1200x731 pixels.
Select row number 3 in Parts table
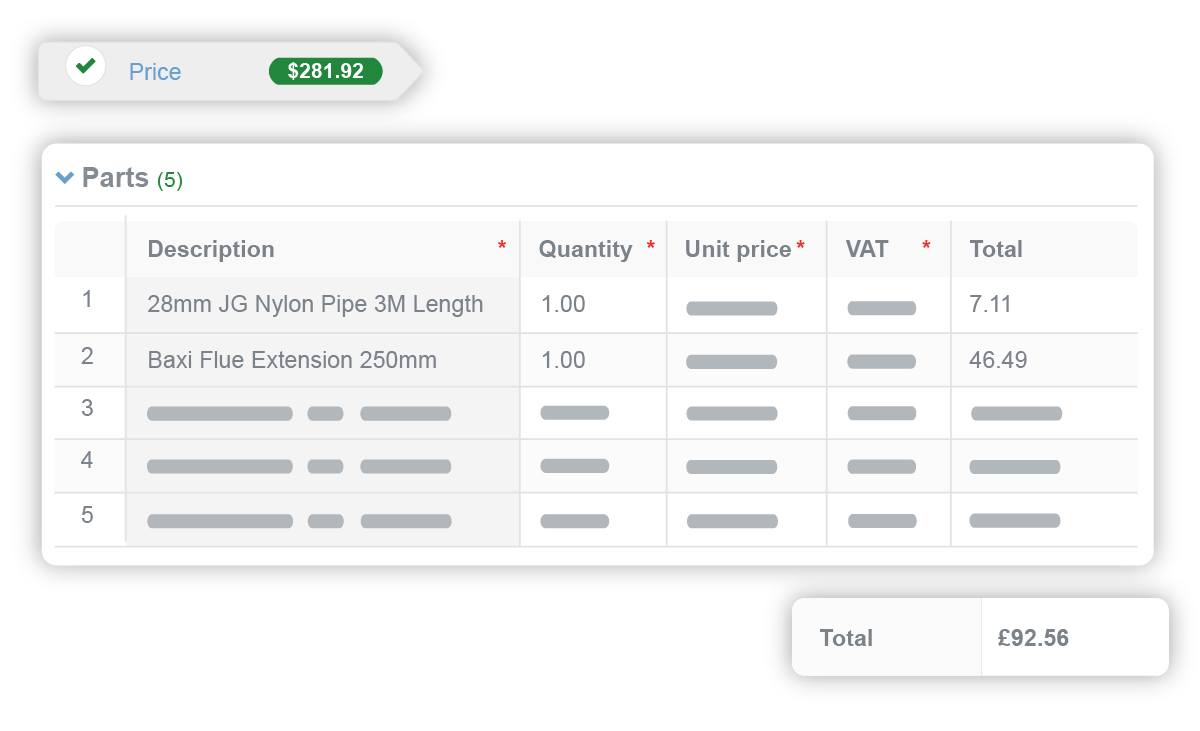(x=88, y=408)
